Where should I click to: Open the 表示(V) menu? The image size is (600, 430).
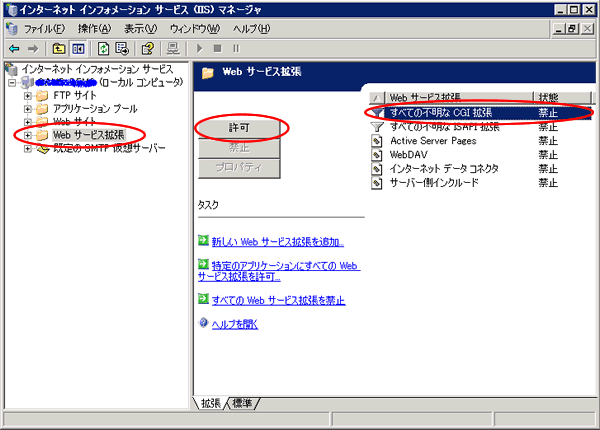(141, 27)
